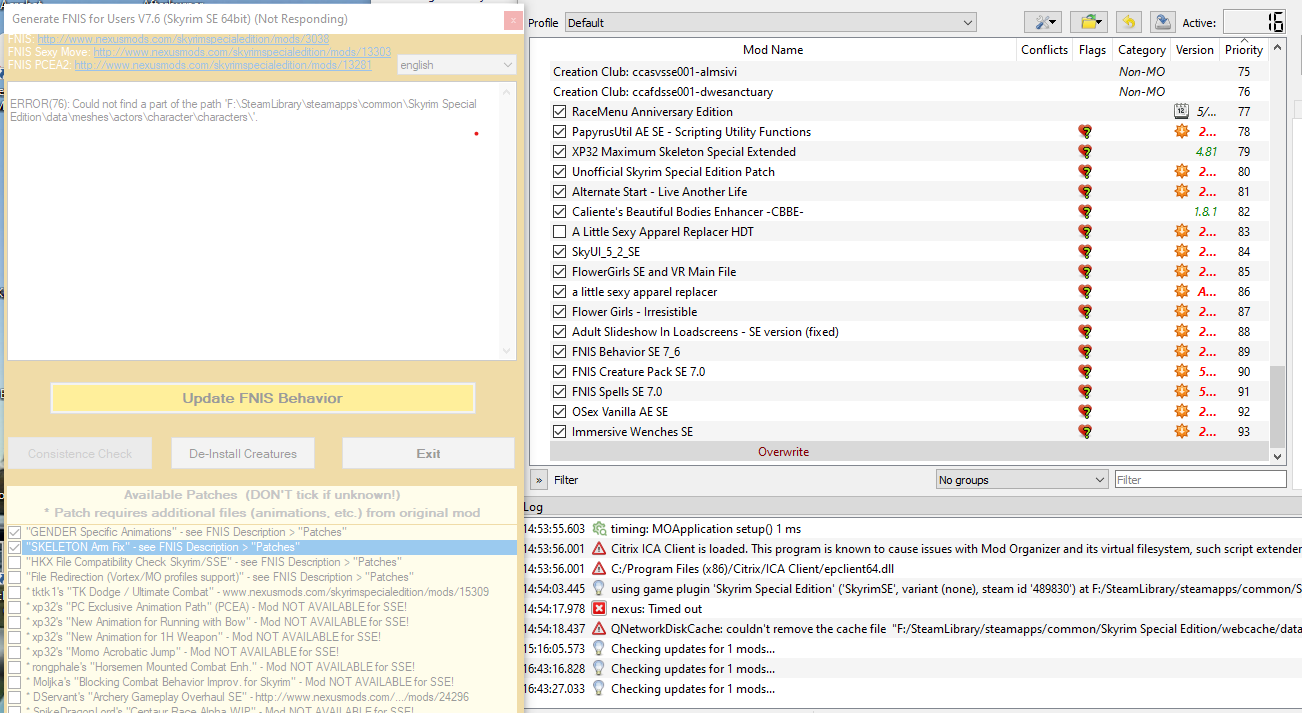1302x713 pixels.
Task: Uncheck SKELETON Arm Fix patch
Action: [14, 547]
